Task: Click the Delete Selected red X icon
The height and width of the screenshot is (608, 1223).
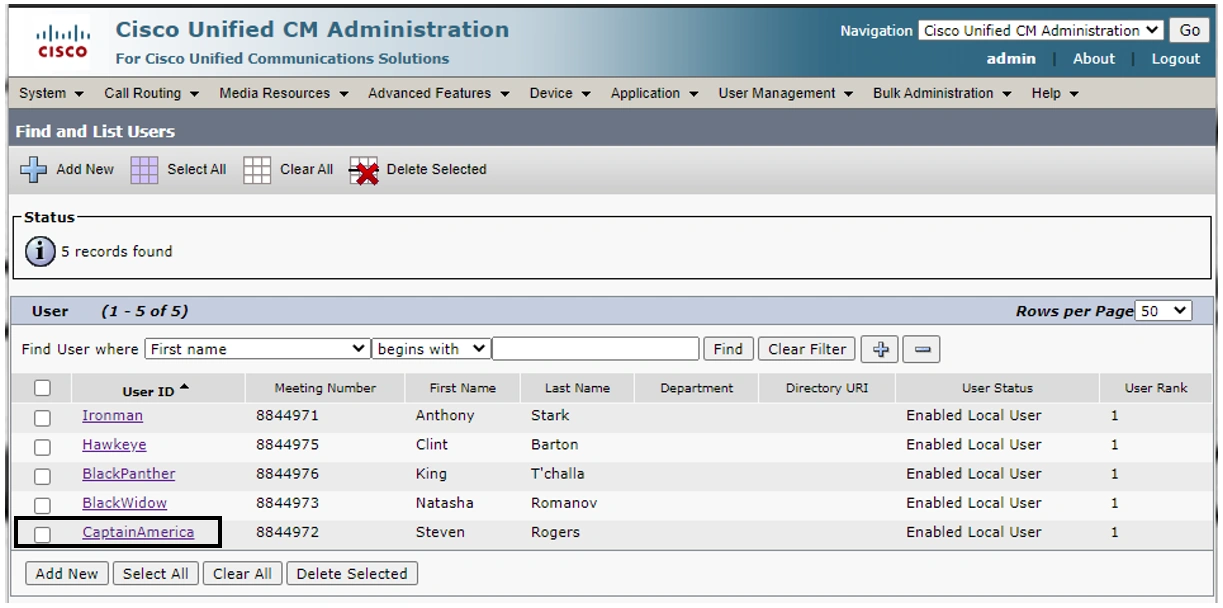Action: click(364, 171)
